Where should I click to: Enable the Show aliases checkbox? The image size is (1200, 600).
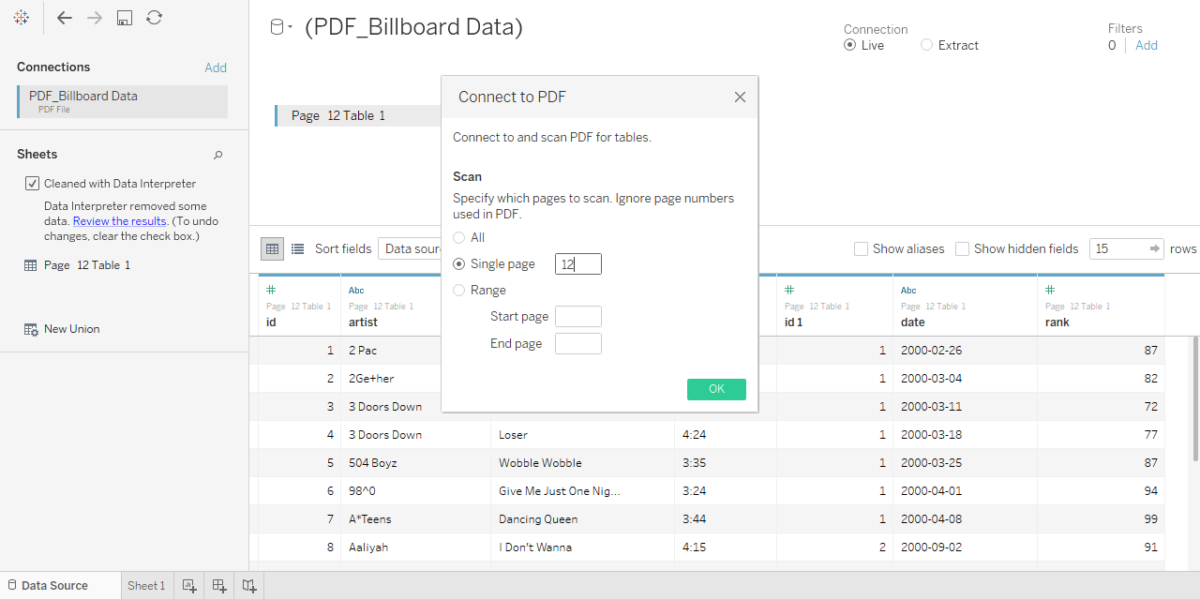[x=860, y=248]
